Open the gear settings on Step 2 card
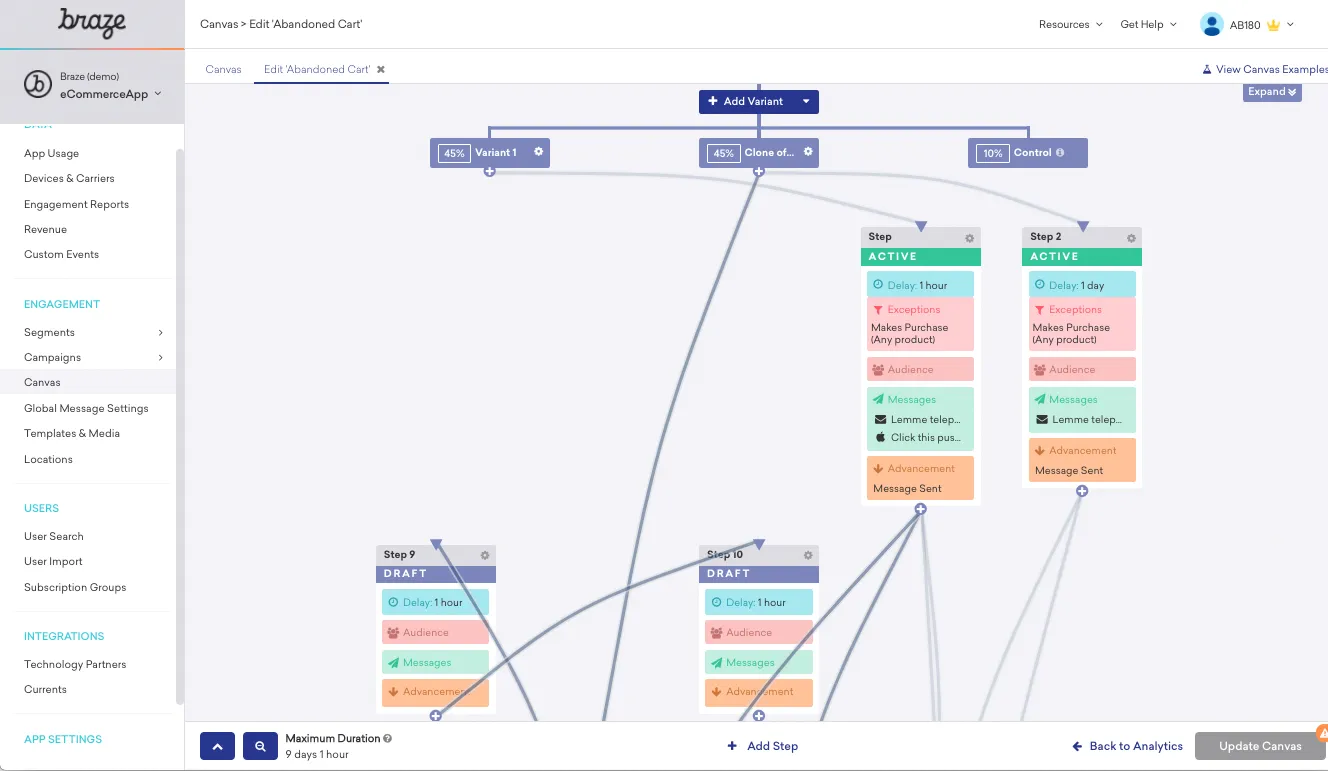Screen dimensions: 1328x771 [1130, 237]
